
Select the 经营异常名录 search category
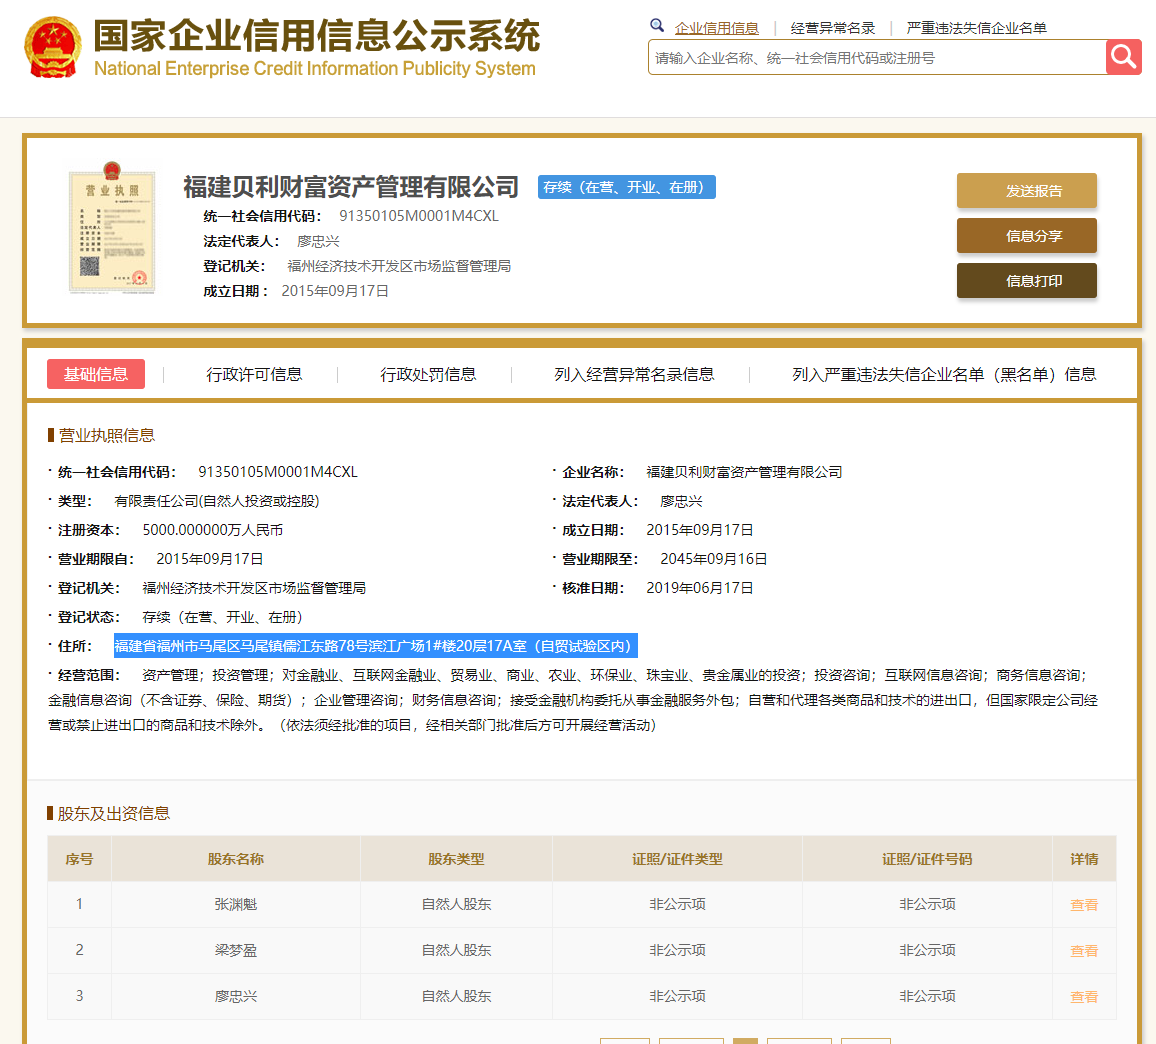tap(832, 28)
